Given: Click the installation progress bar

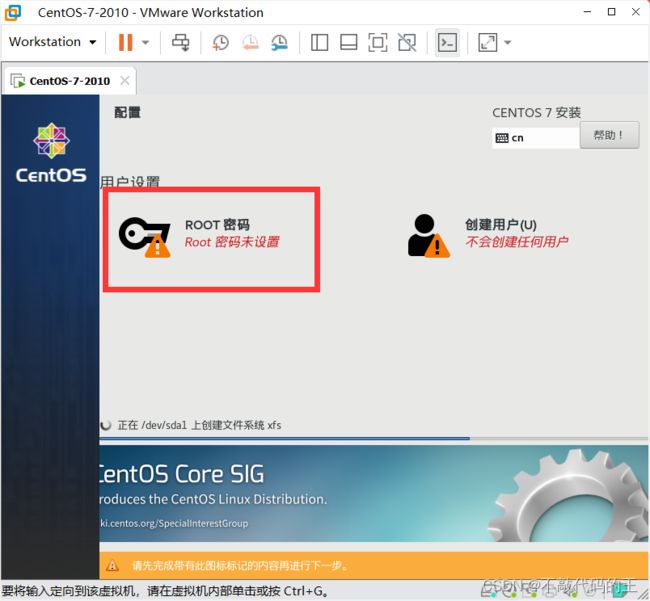Looking at the screenshot, I should [x=374, y=438].
